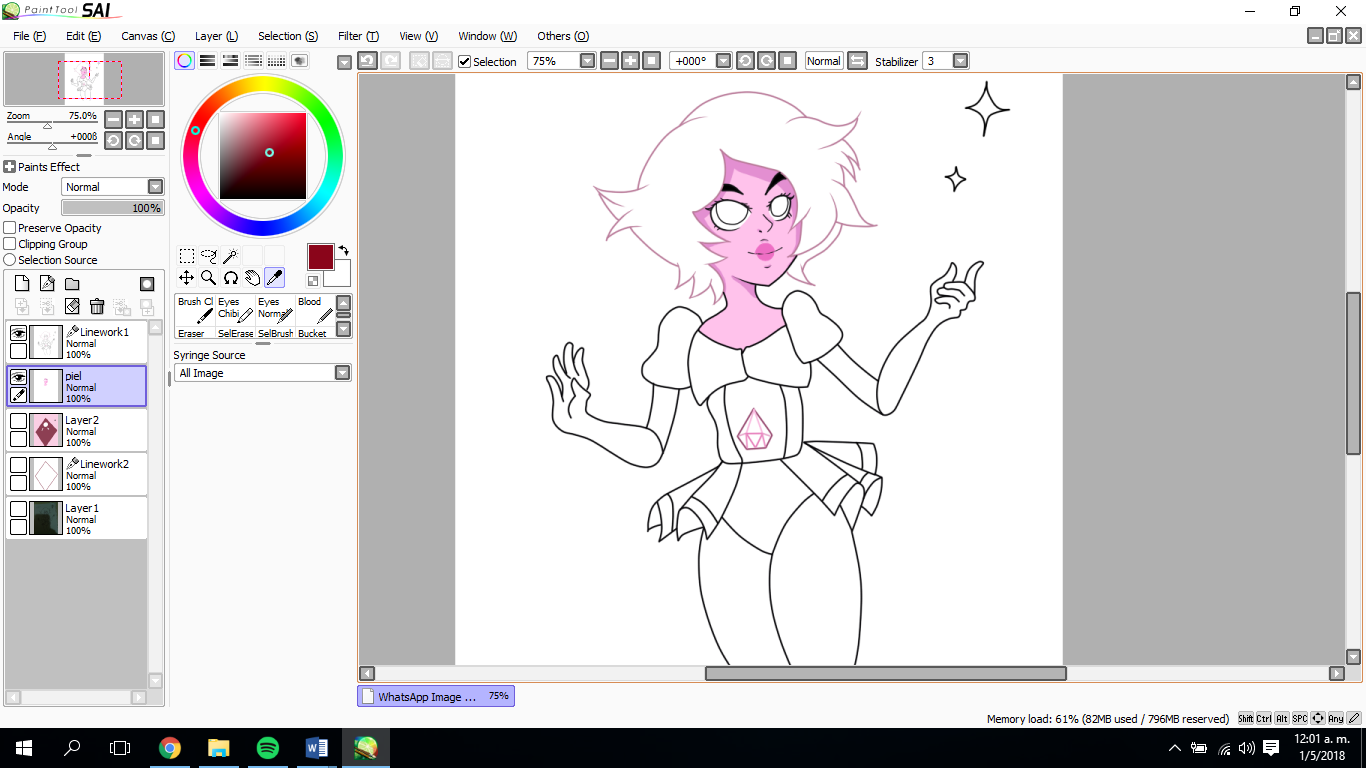Create a new layer folder
This screenshot has height=768, width=1366.
tap(72, 284)
